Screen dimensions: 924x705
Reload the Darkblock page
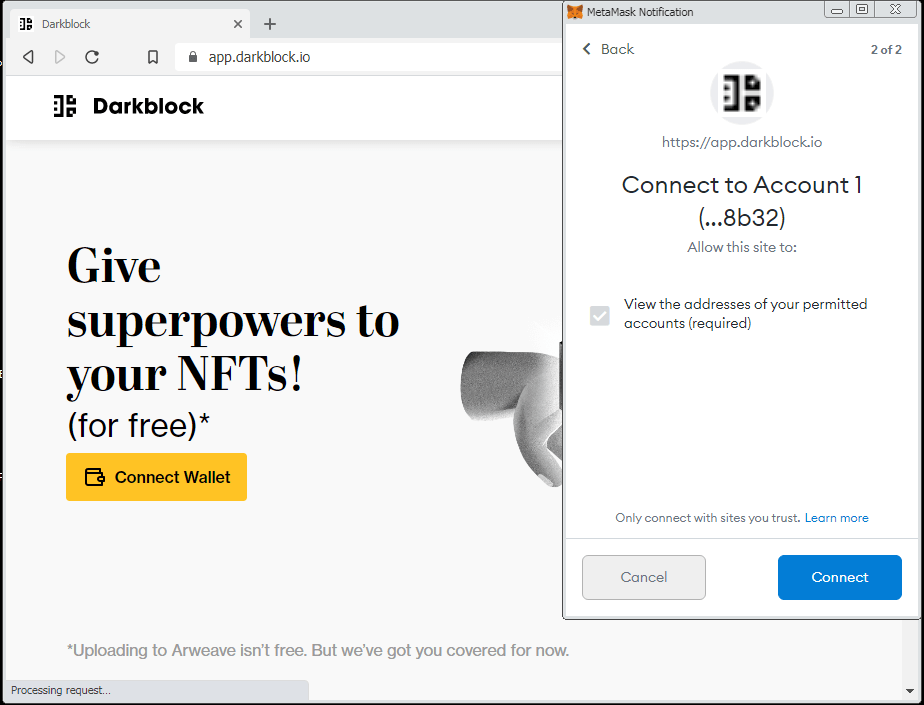coord(92,57)
